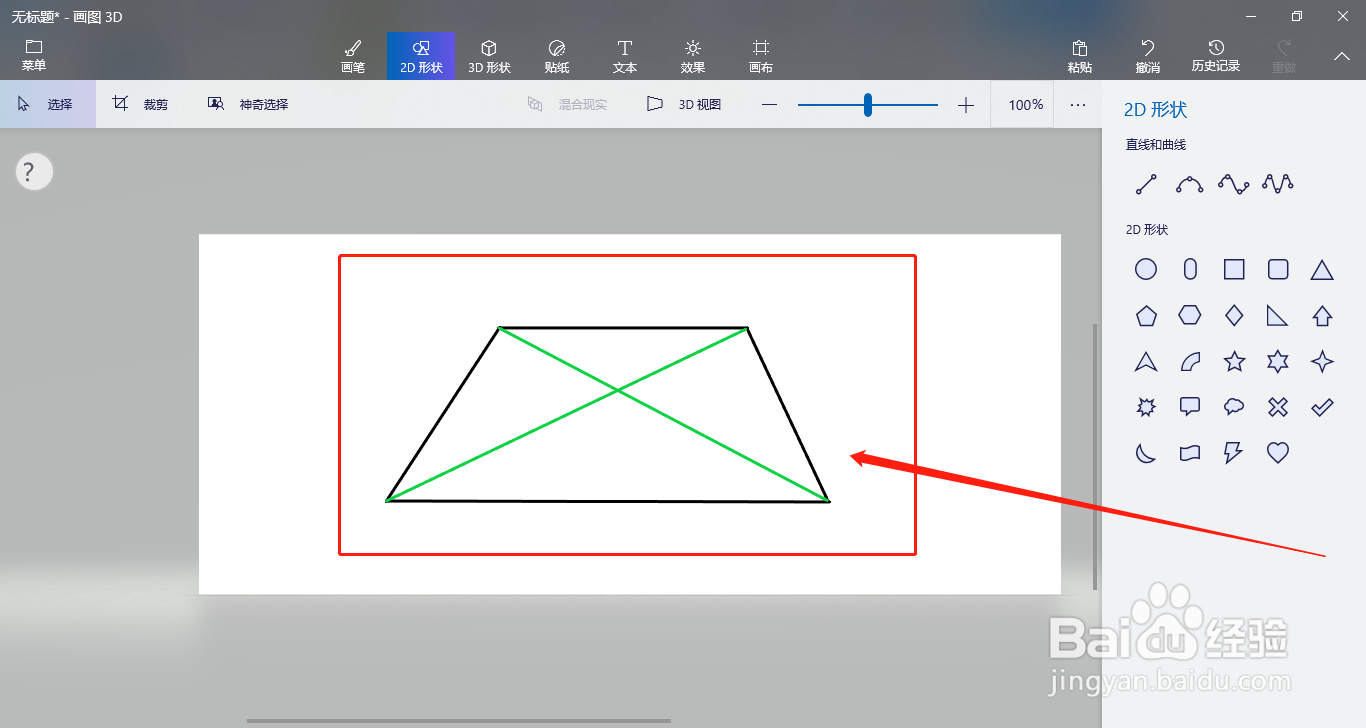Activate the 裁剪 crop tool

[141, 104]
